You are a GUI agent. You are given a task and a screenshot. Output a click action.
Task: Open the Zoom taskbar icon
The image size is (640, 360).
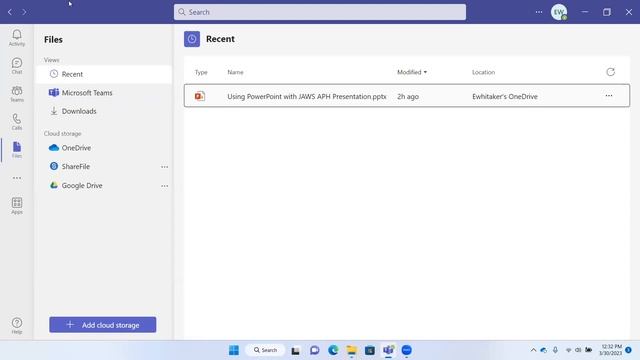[407, 350]
